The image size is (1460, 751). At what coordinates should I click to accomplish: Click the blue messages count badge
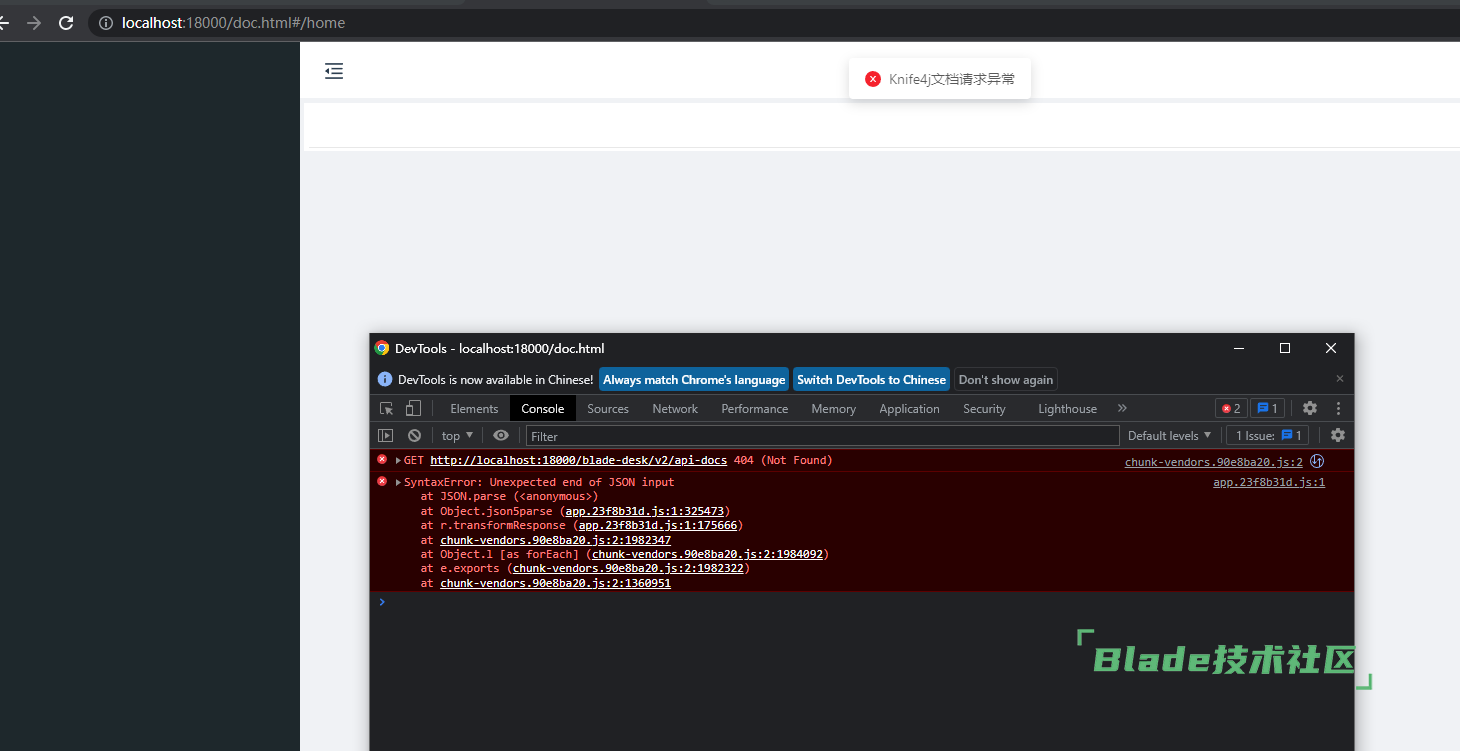1267,408
